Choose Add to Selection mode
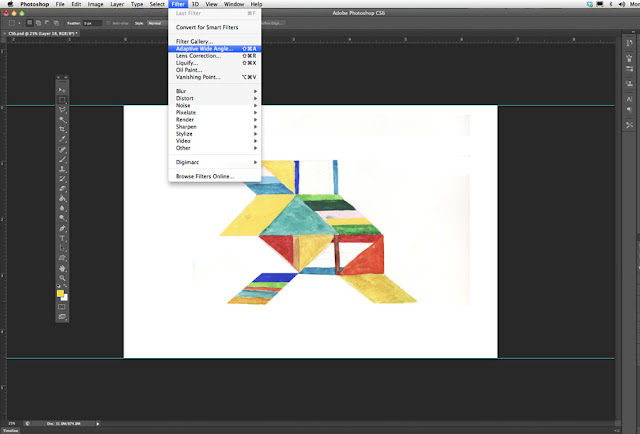Viewport: 640px width, 434px height. click(x=38, y=23)
